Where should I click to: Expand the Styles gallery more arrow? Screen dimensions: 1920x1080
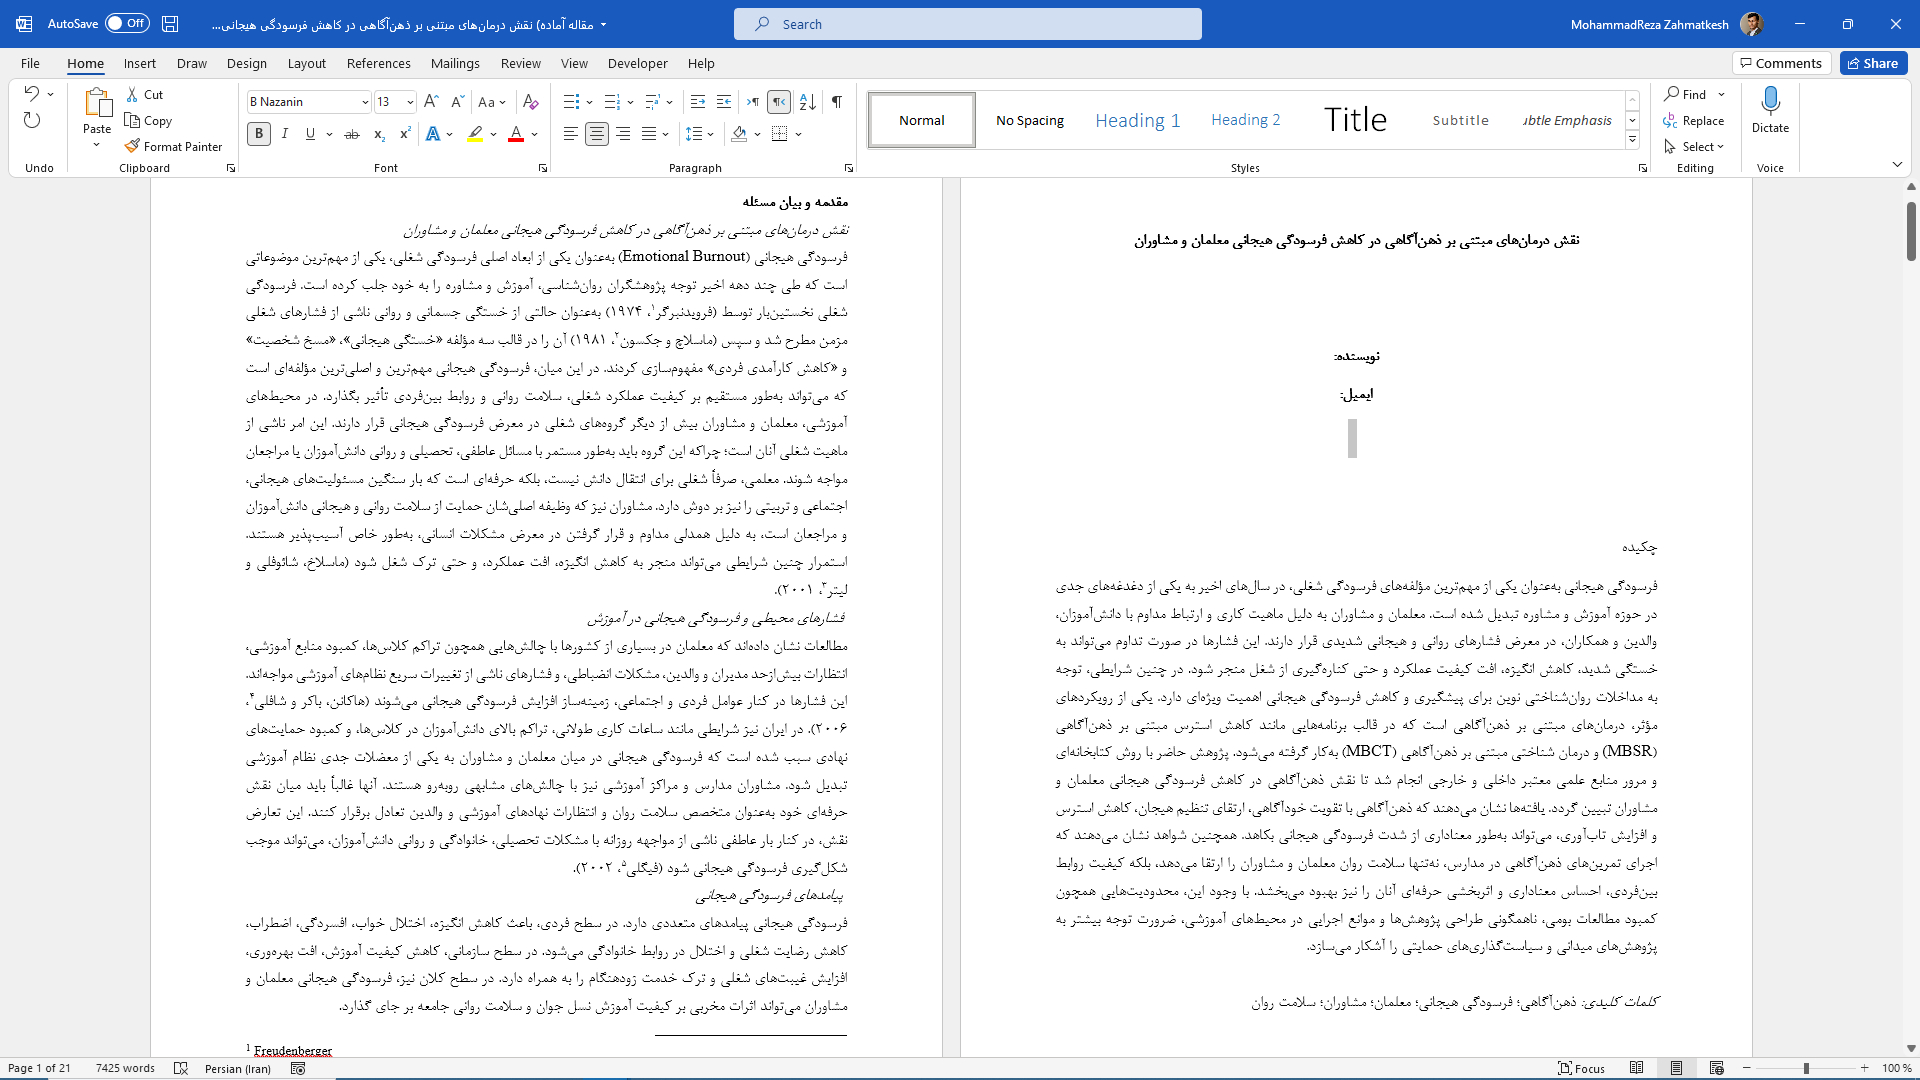pyautogui.click(x=1632, y=140)
